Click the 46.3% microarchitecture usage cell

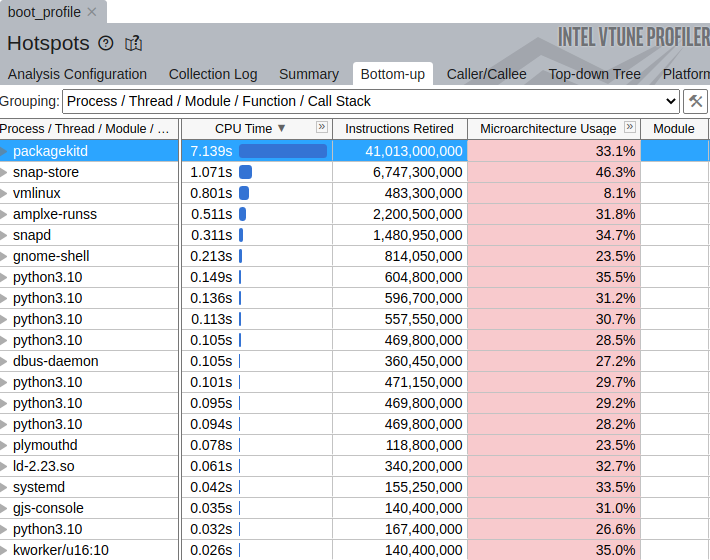(x=554, y=172)
